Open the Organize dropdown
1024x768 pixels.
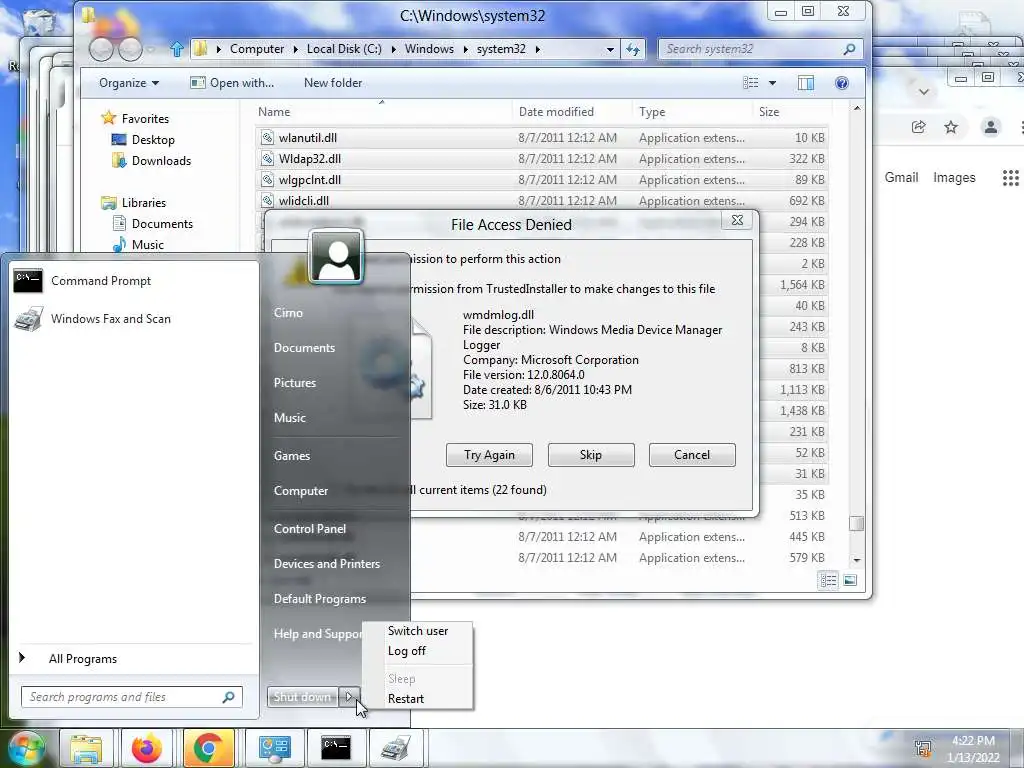[129, 83]
